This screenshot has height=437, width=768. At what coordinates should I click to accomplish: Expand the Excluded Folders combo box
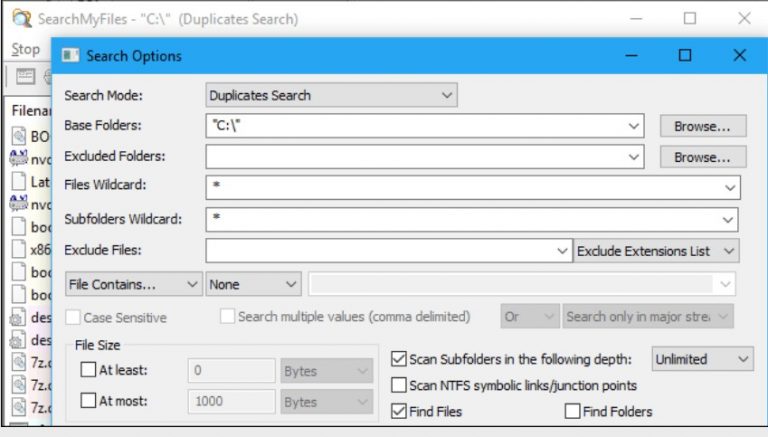click(x=633, y=157)
